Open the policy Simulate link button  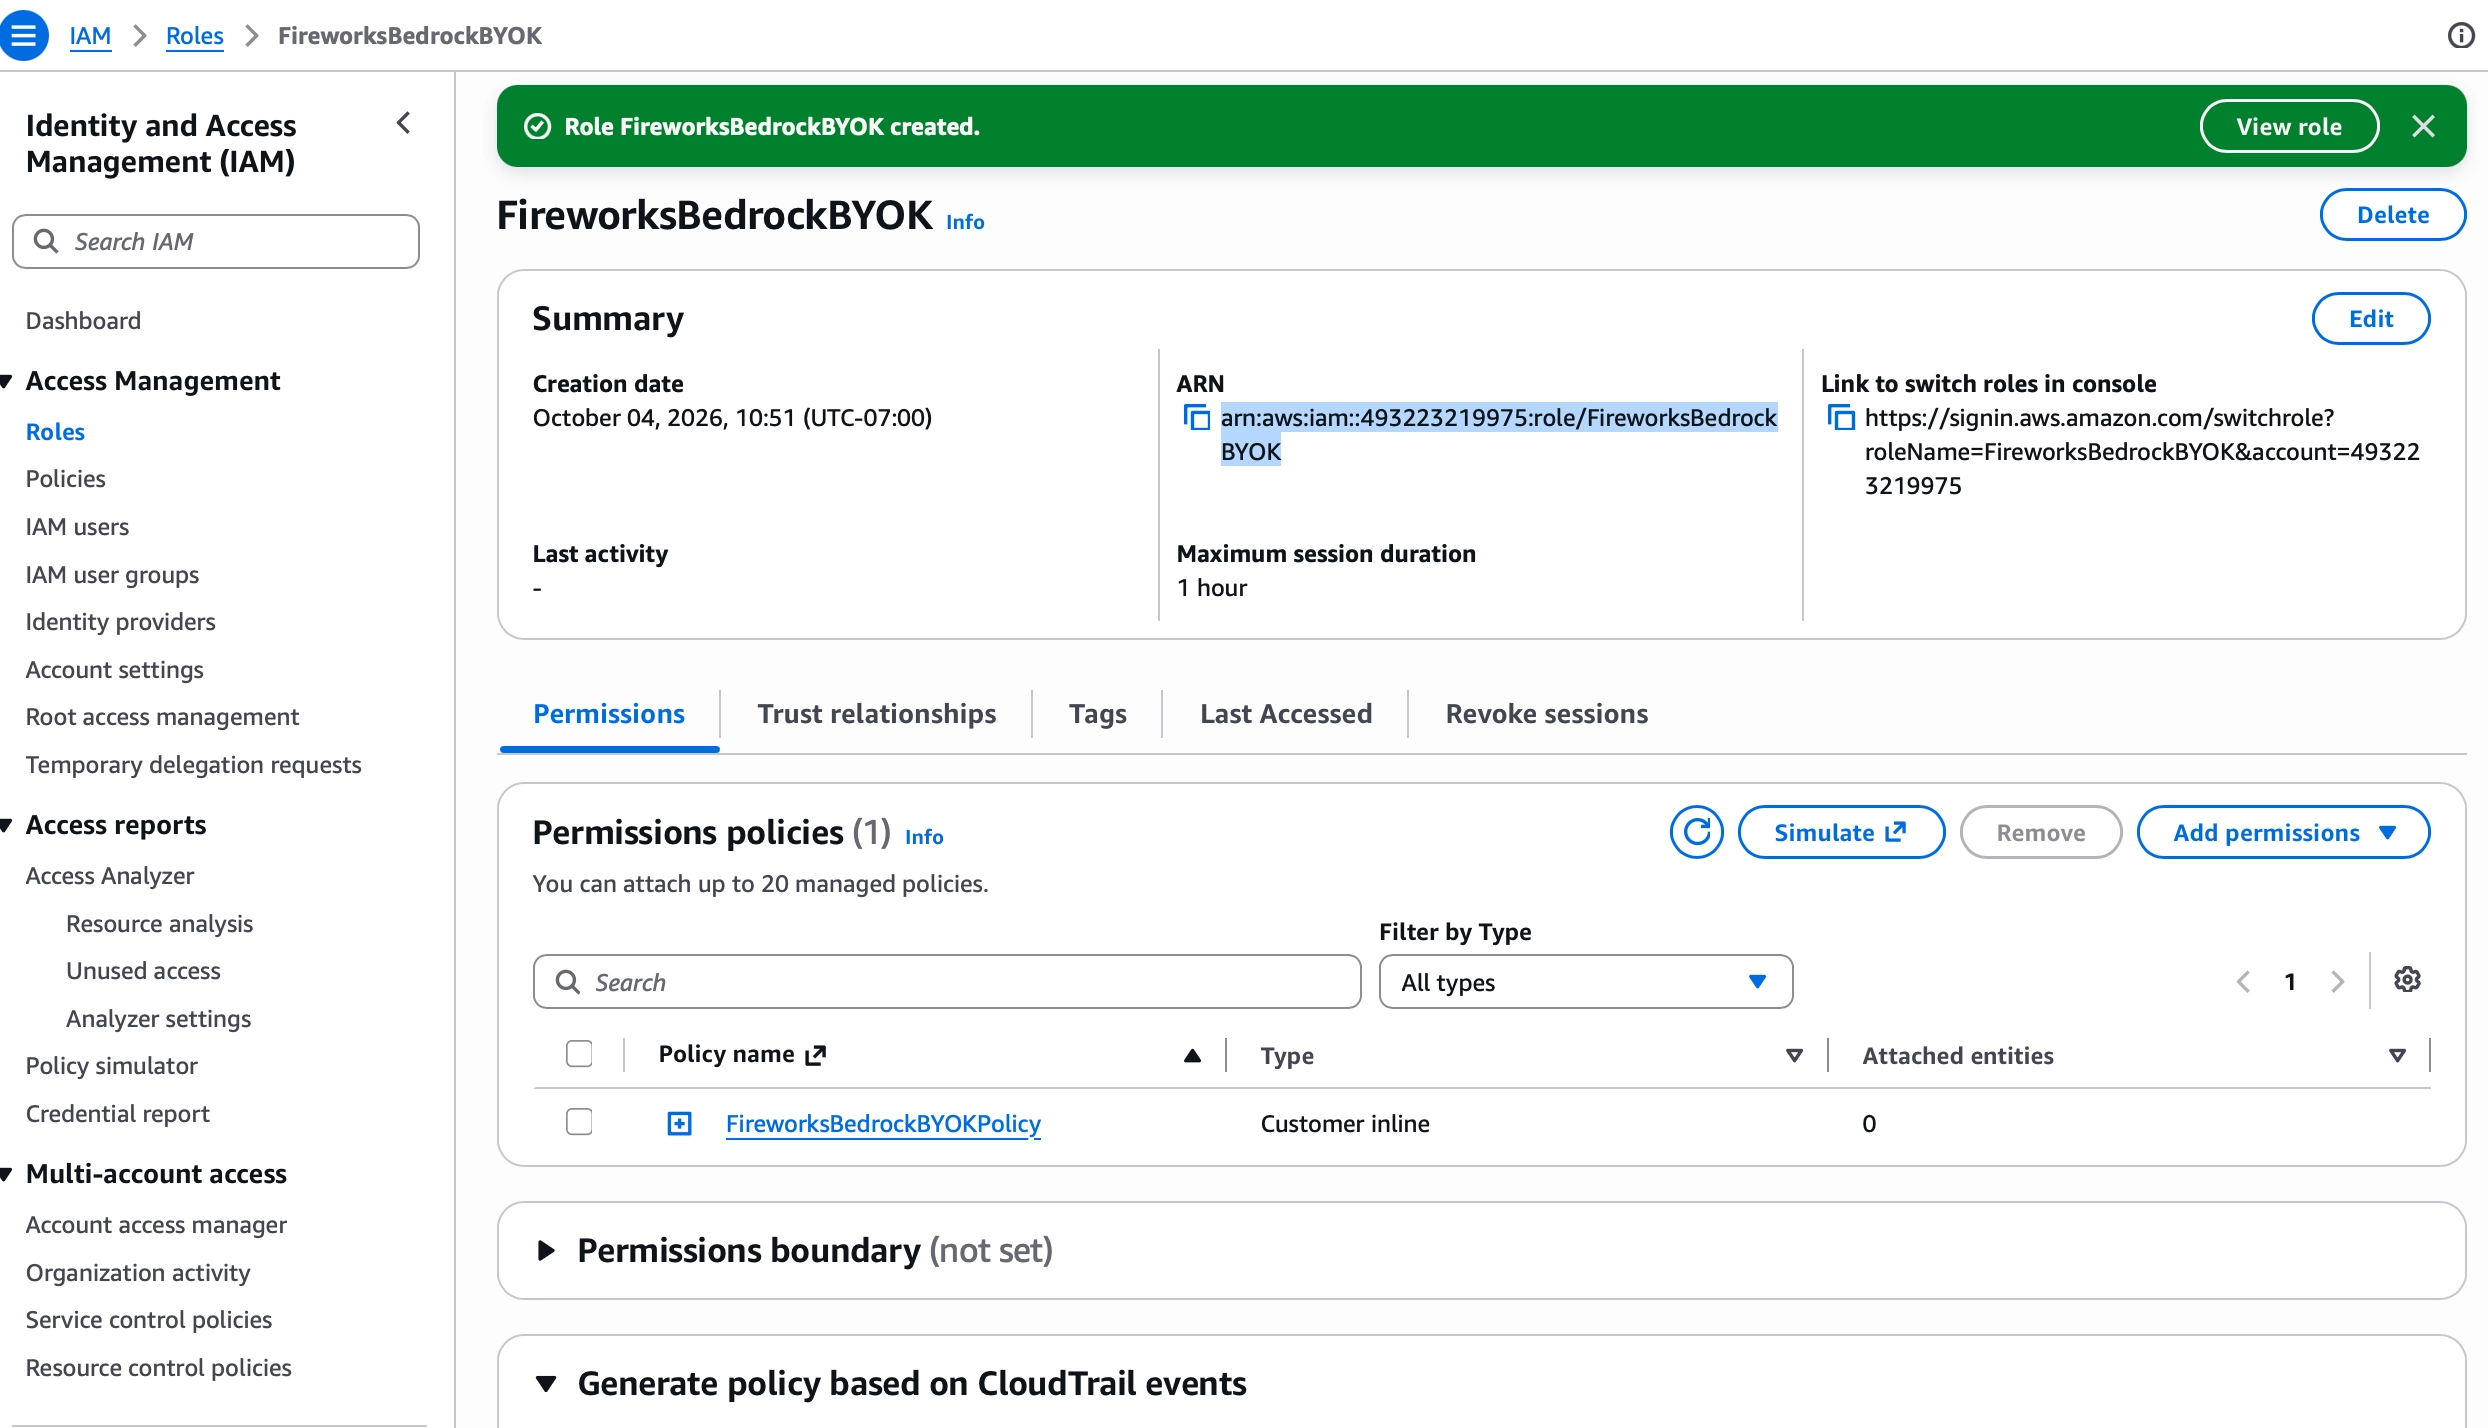tap(1841, 832)
